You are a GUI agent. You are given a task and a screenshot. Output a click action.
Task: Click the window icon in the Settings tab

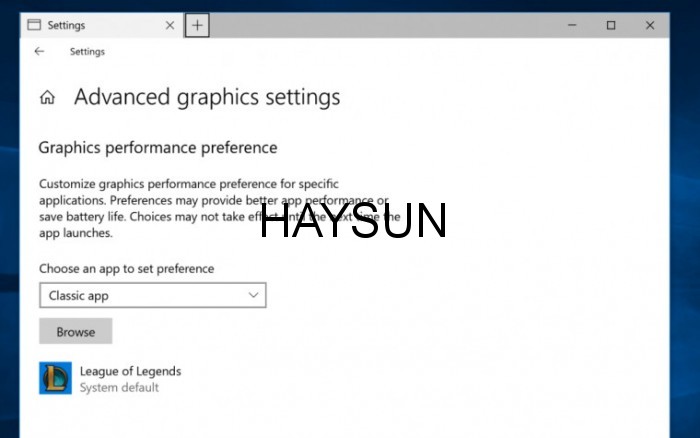coord(33,25)
